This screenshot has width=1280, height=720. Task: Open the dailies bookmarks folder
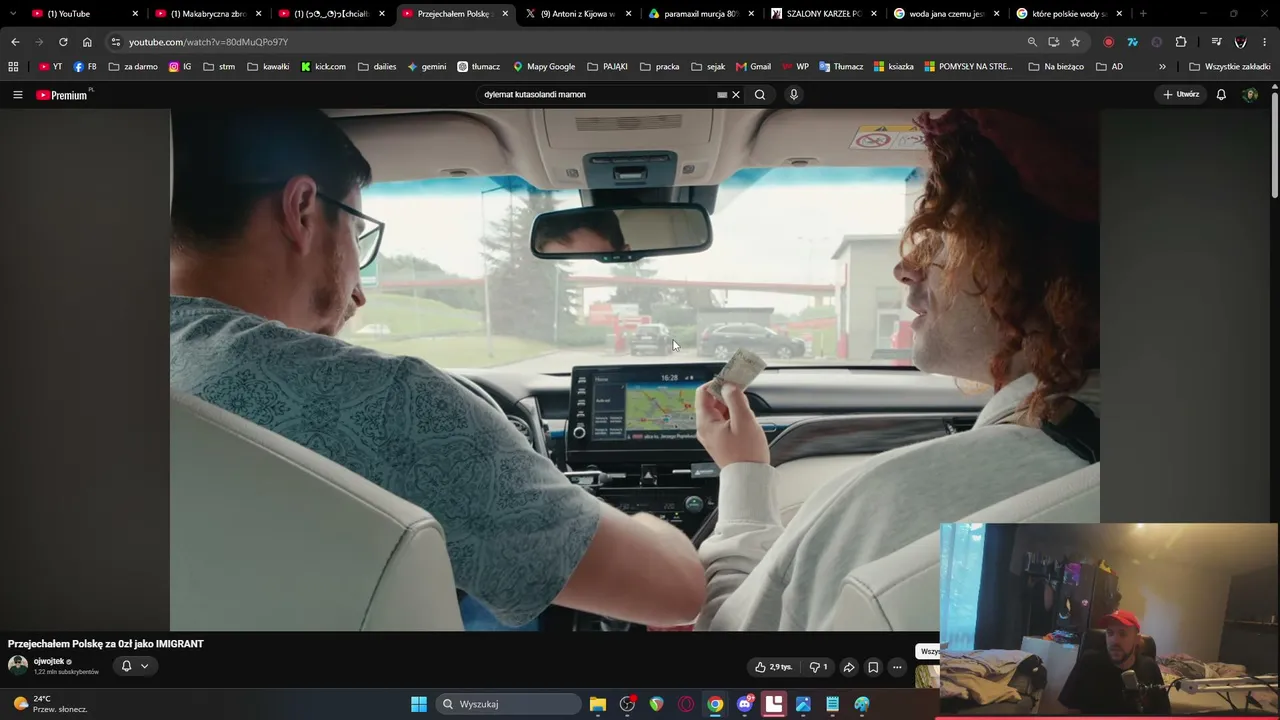point(377,67)
